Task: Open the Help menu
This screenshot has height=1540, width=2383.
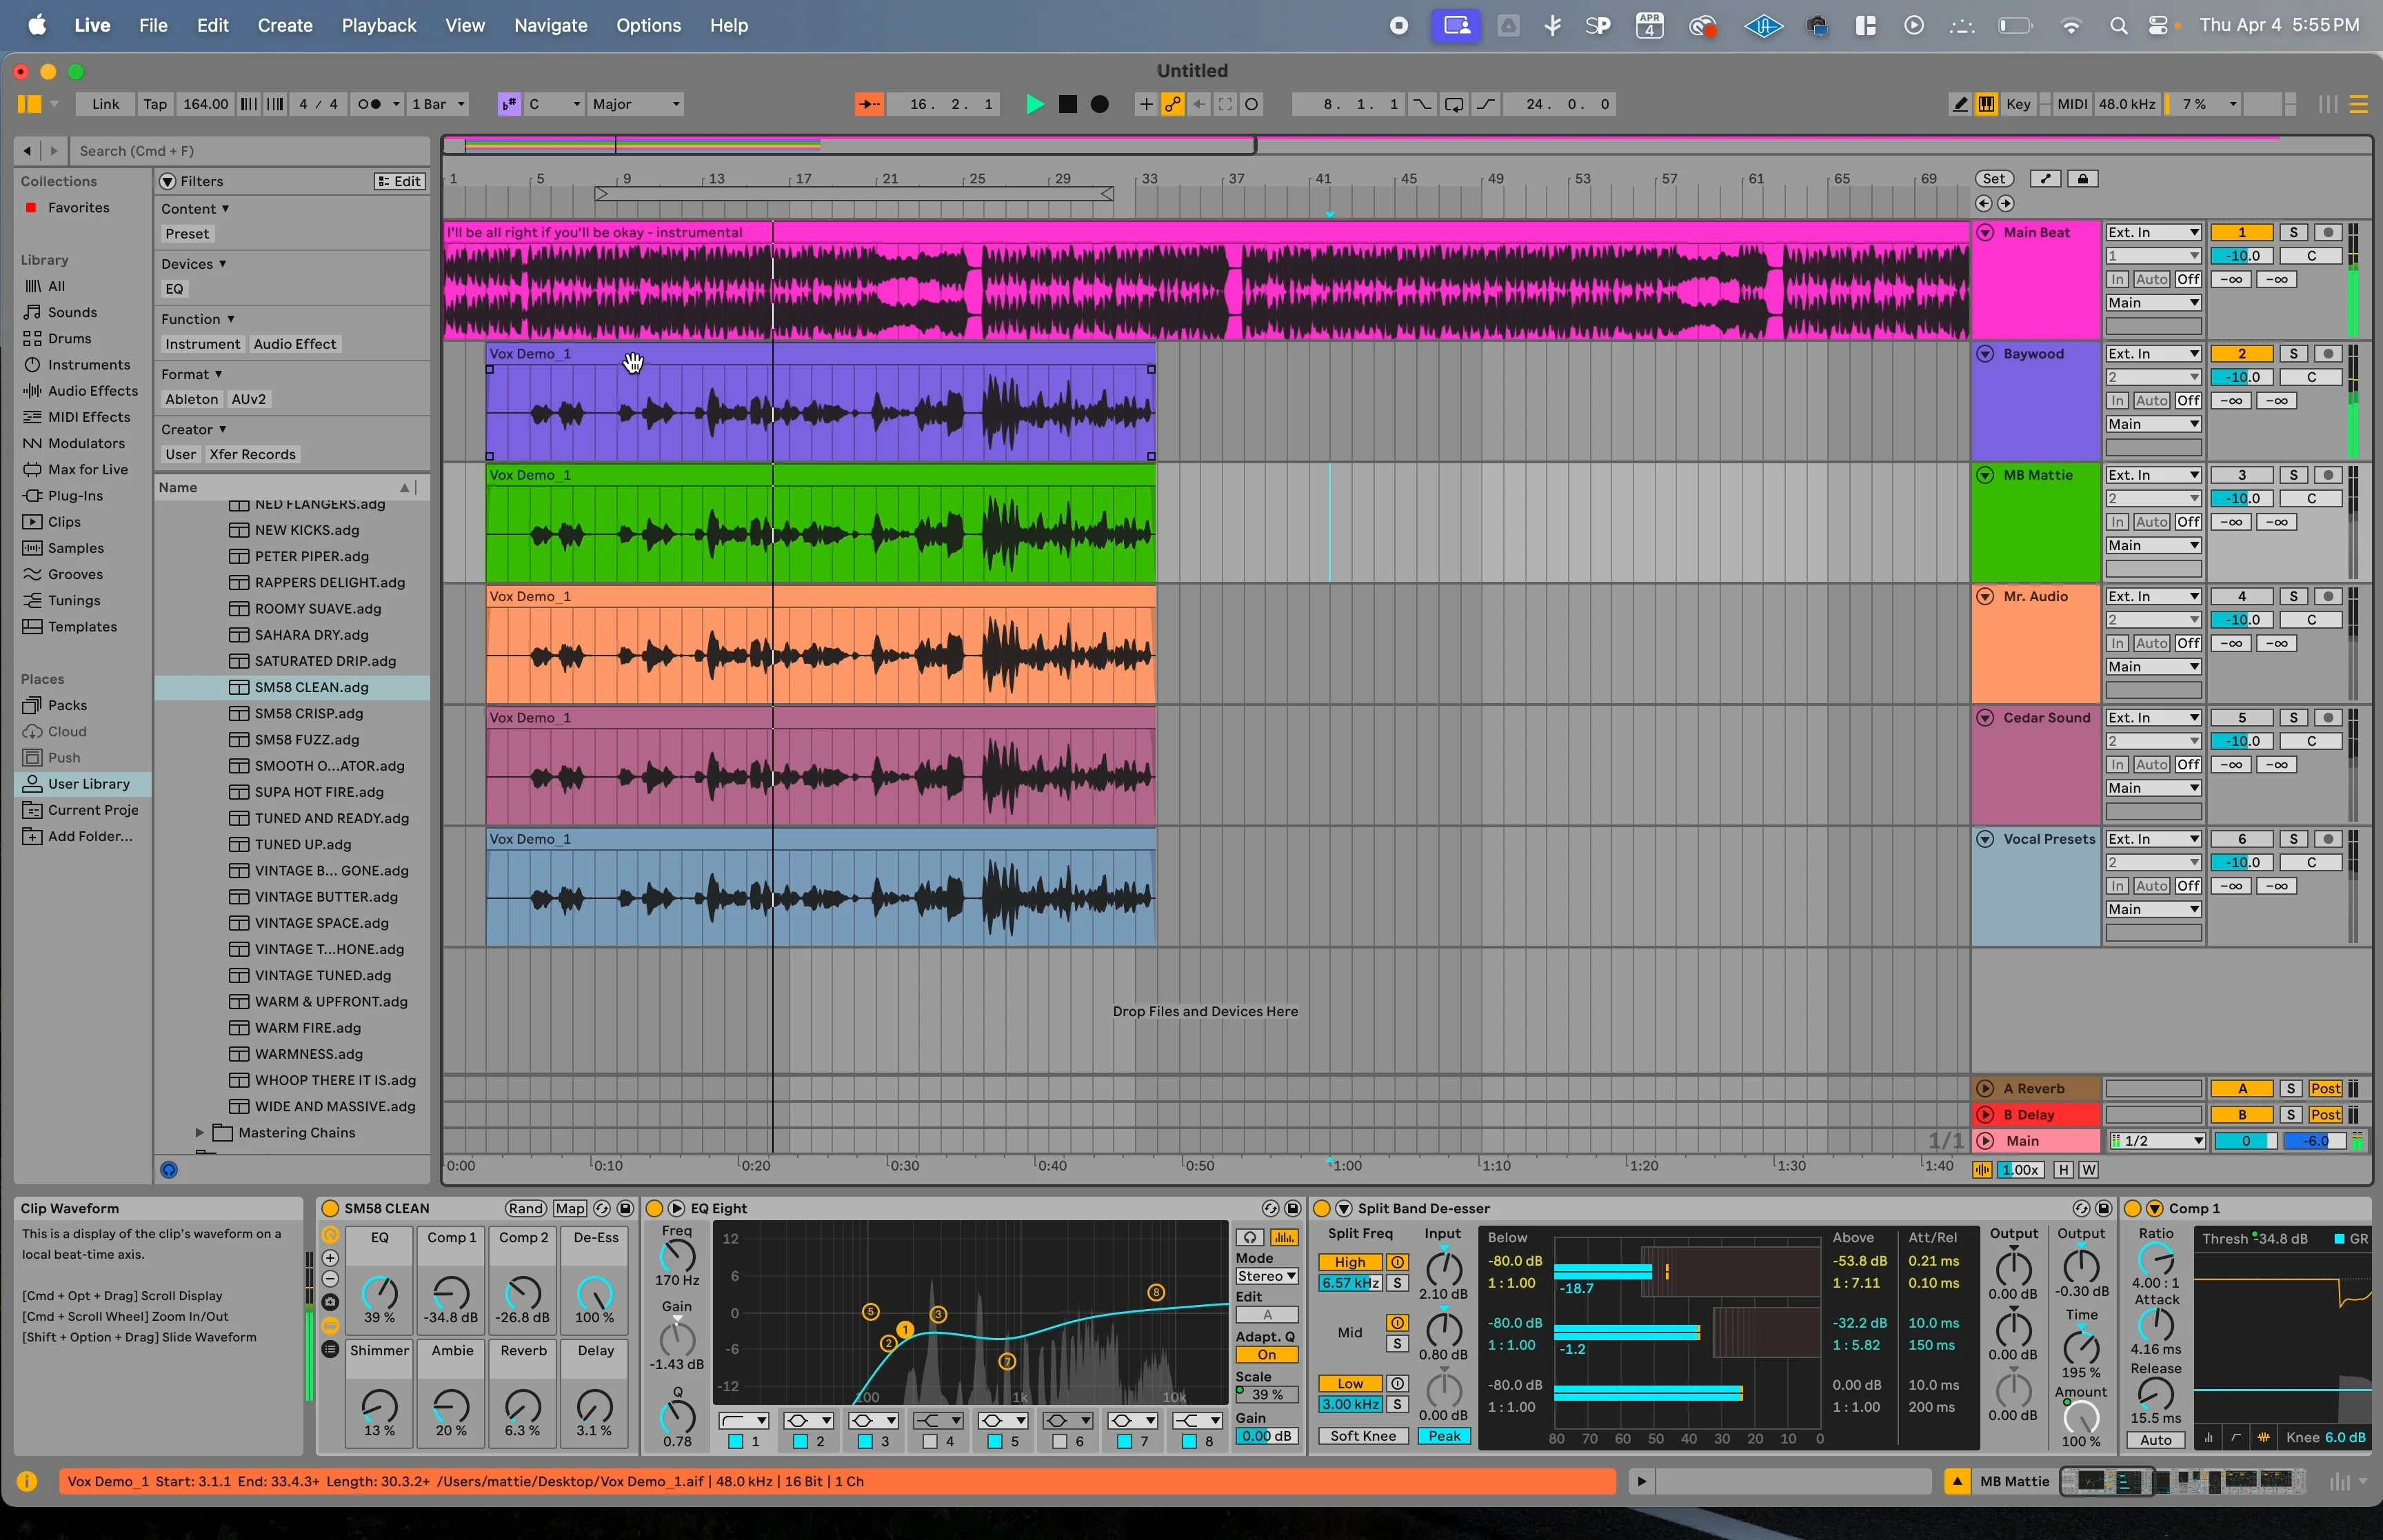Action: pos(729,26)
